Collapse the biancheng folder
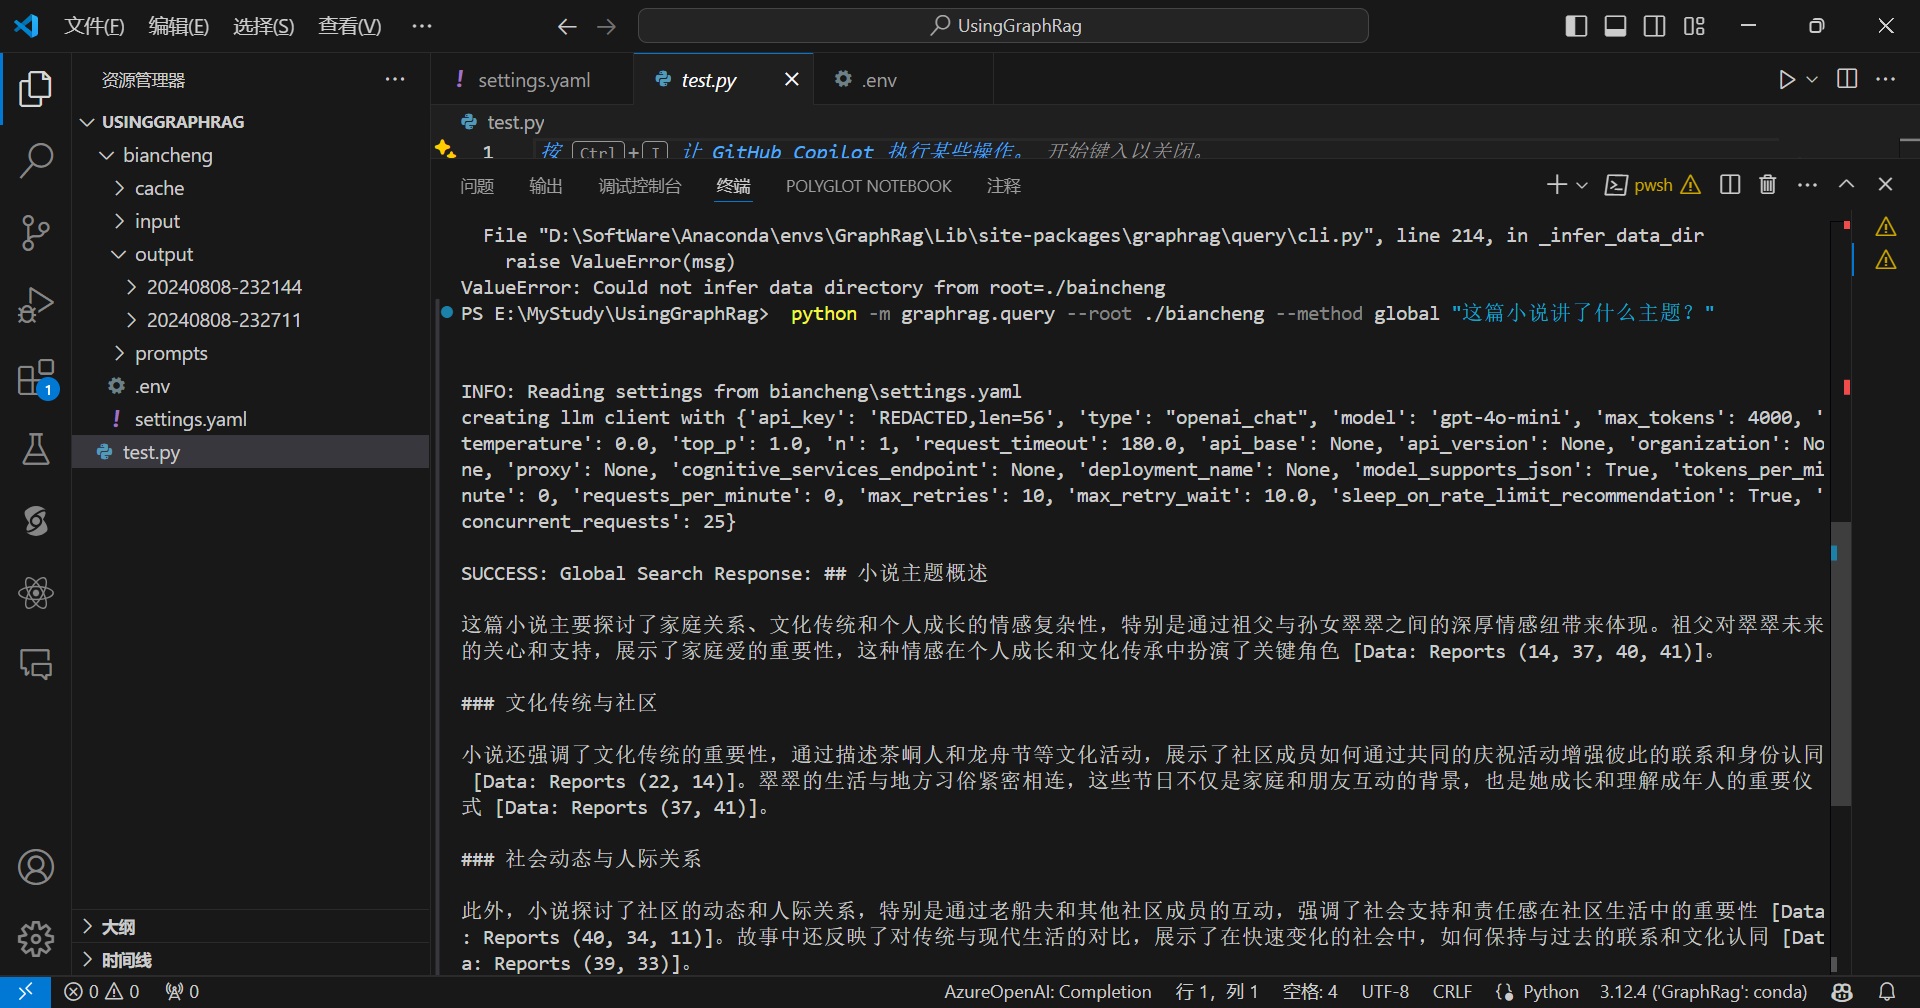Image resolution: width=1920 pixels, height=1008 pixels. pos(107,155)
